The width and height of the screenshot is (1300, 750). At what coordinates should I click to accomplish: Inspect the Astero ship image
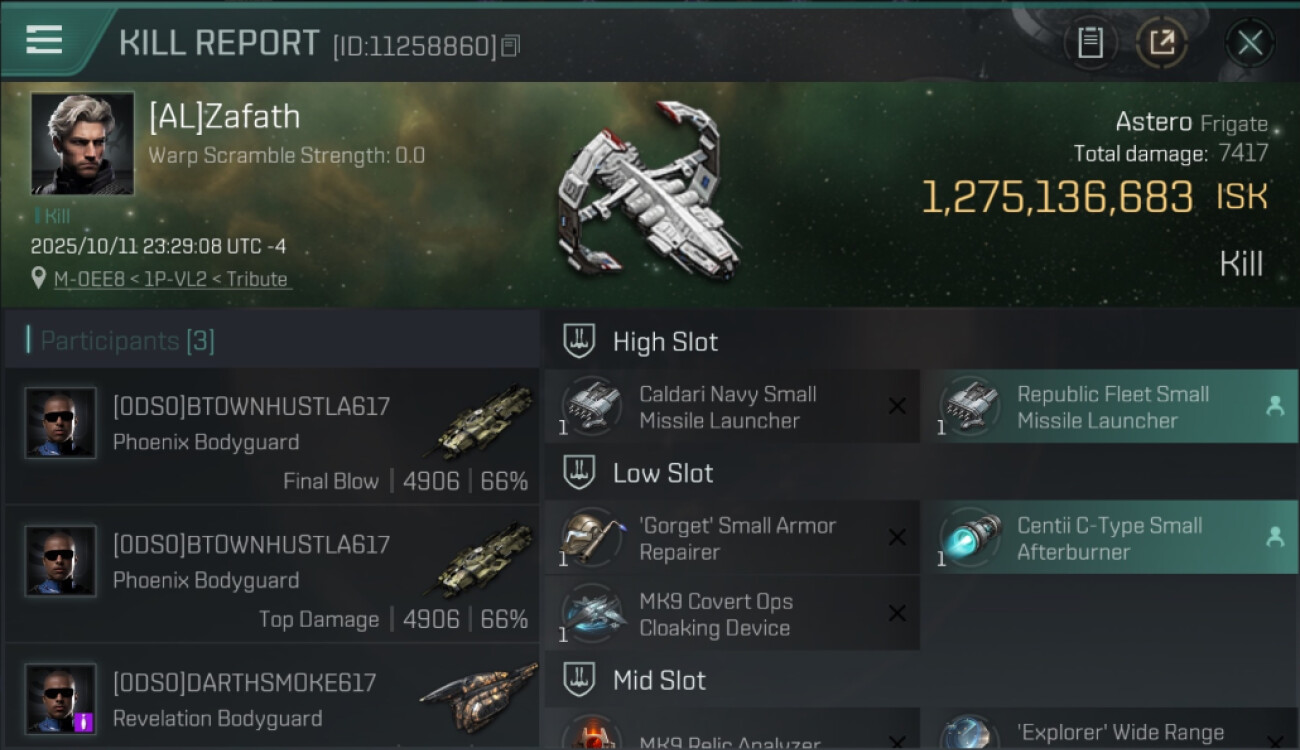coord(650,190)
